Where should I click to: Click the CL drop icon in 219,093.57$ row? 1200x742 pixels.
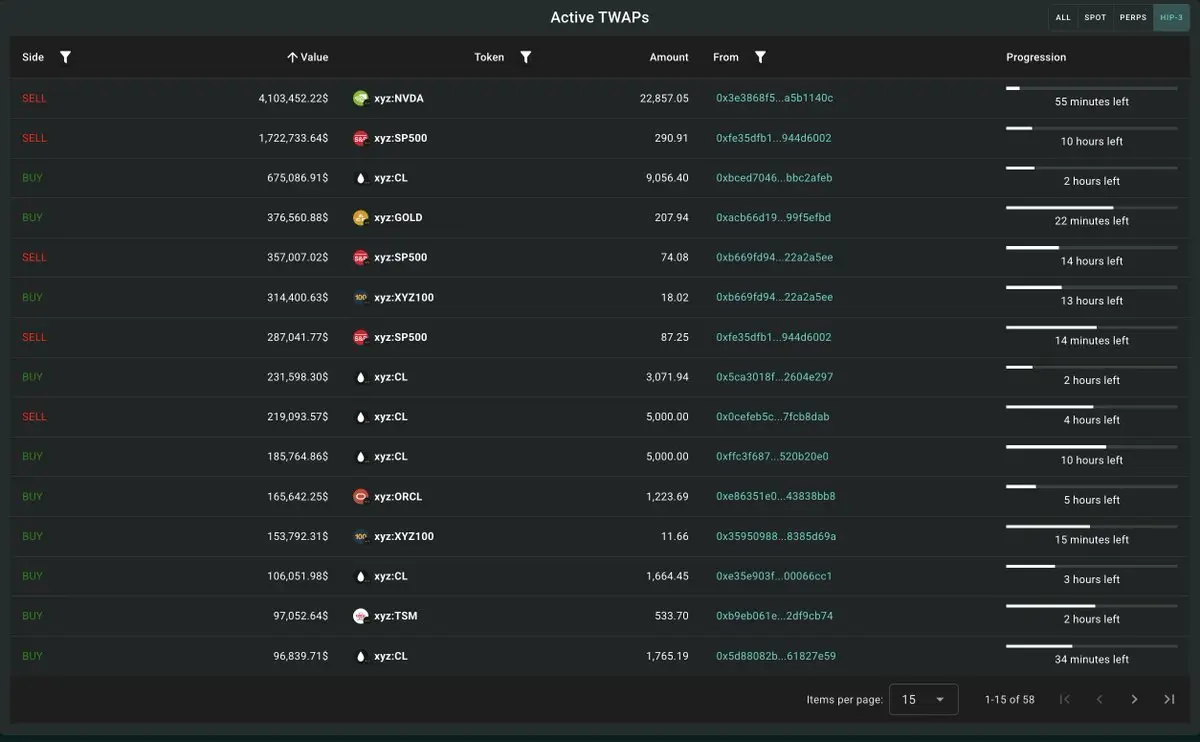[361, 417]
